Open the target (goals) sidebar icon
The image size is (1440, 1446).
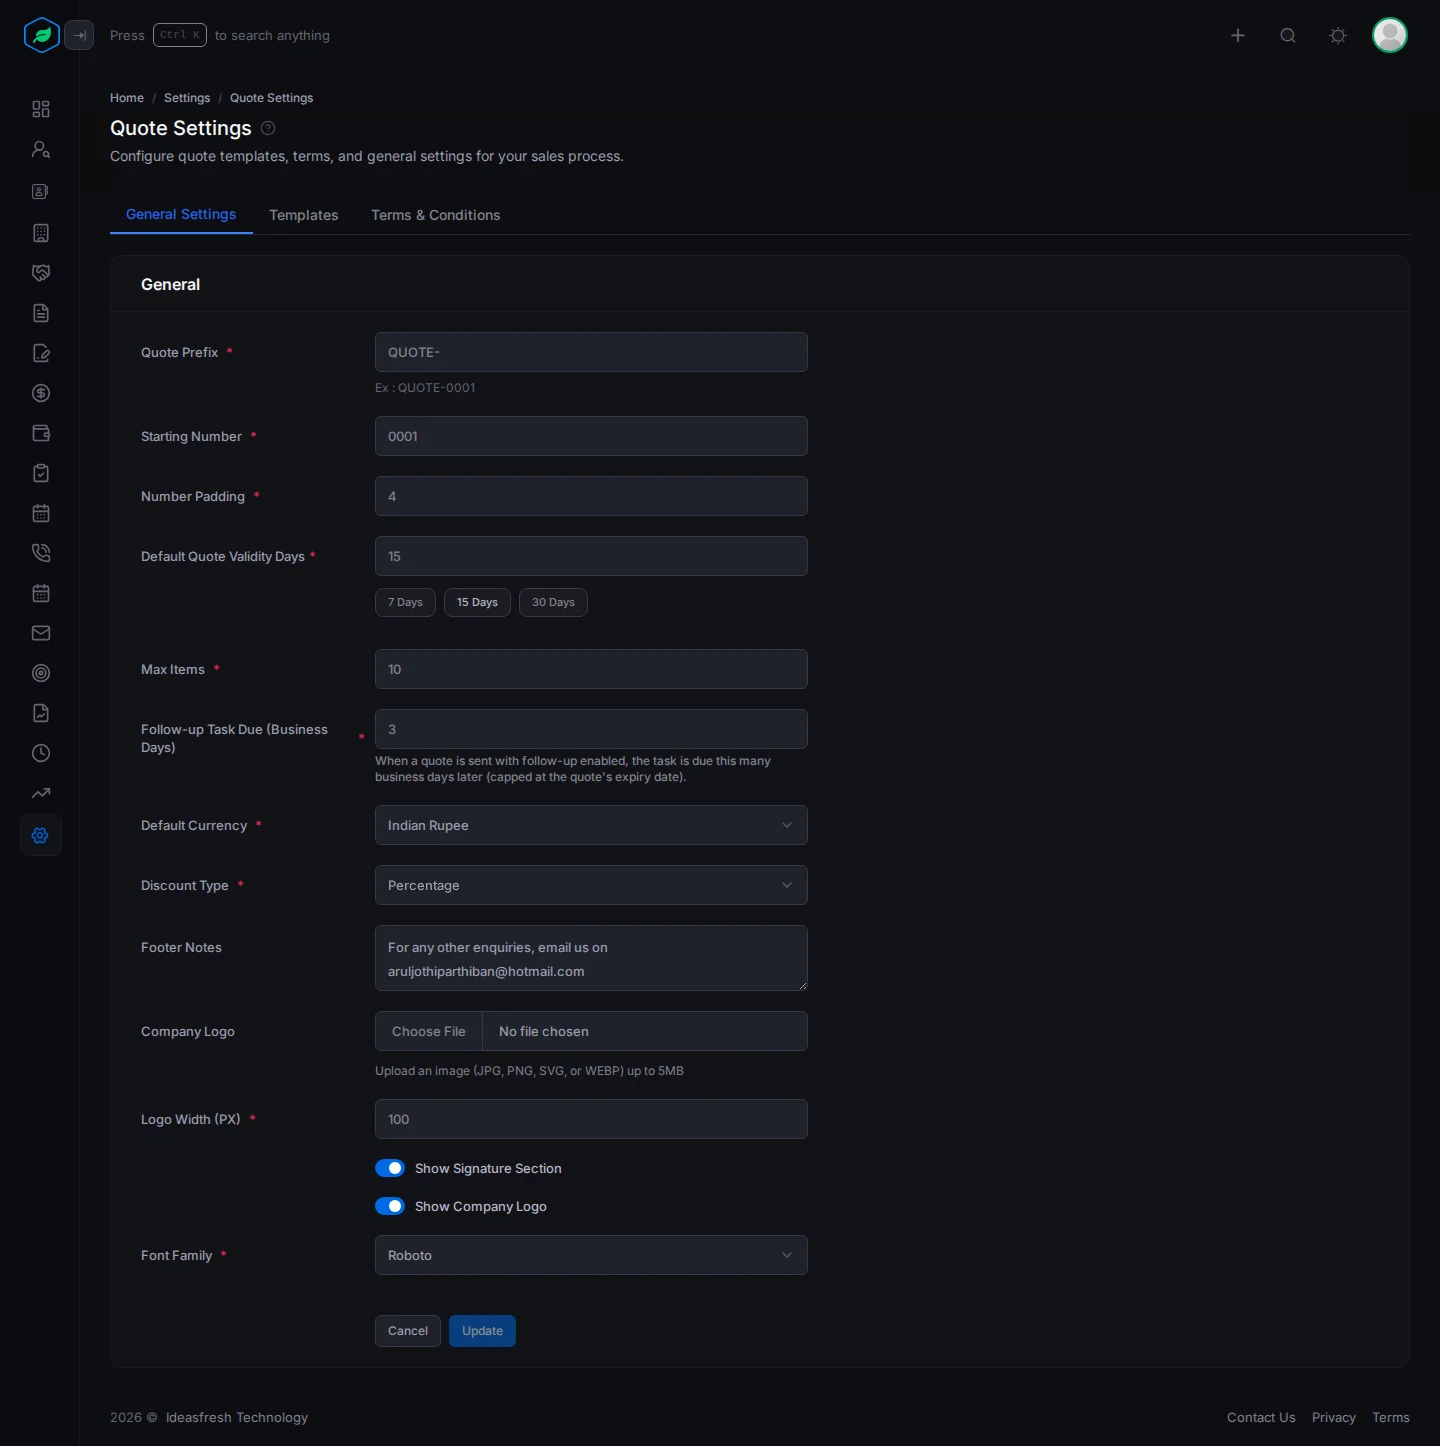coord(41,673)
